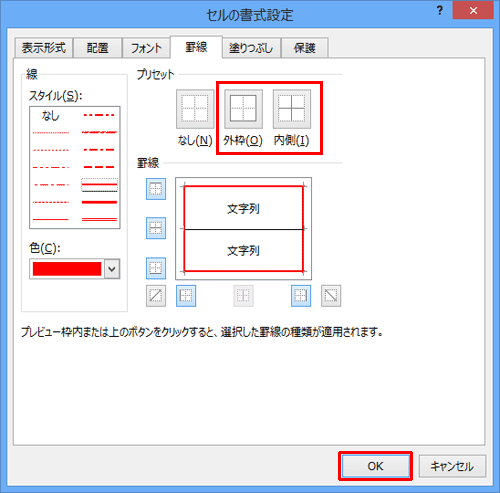Switch to the 配置 tab
This screenshot has height=493, width=500.
97,48
